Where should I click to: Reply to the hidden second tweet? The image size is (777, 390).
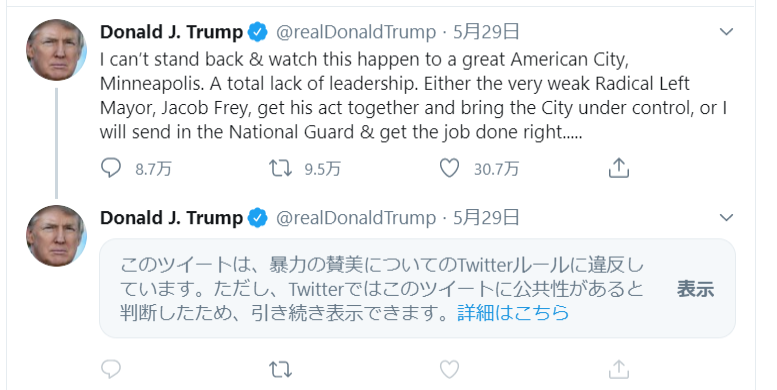point(111,369)
